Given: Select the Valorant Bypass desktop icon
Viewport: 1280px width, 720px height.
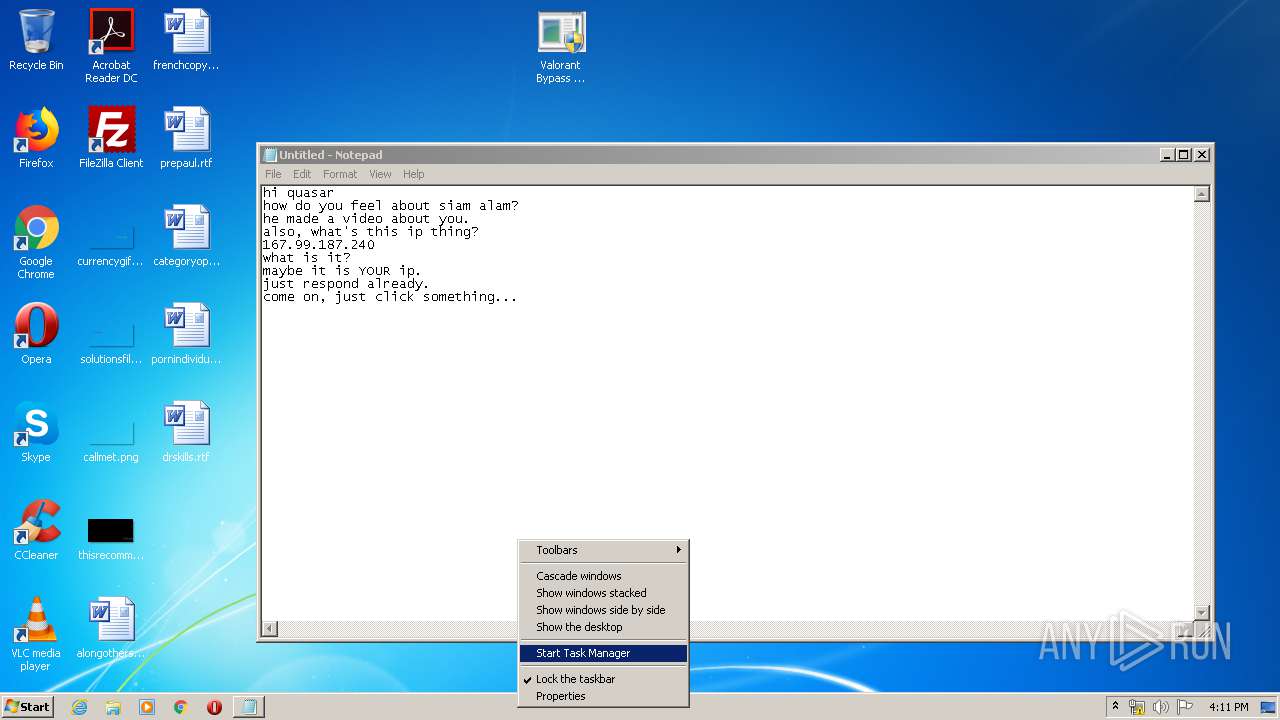Looking at the screenshot, I should [x=560, y=47].
